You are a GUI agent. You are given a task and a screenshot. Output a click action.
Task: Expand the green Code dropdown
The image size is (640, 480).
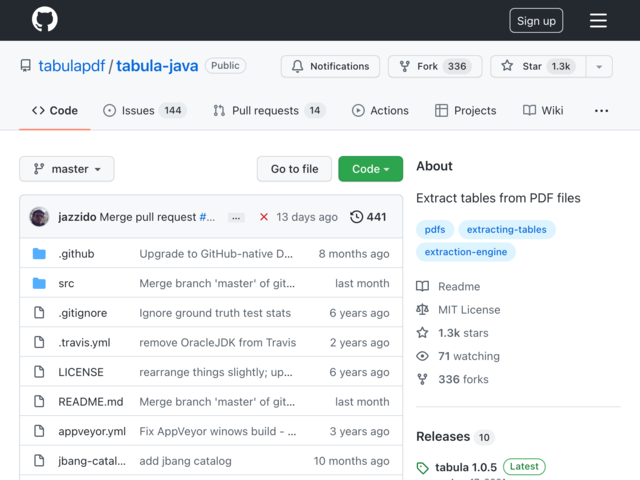(370, 169)
